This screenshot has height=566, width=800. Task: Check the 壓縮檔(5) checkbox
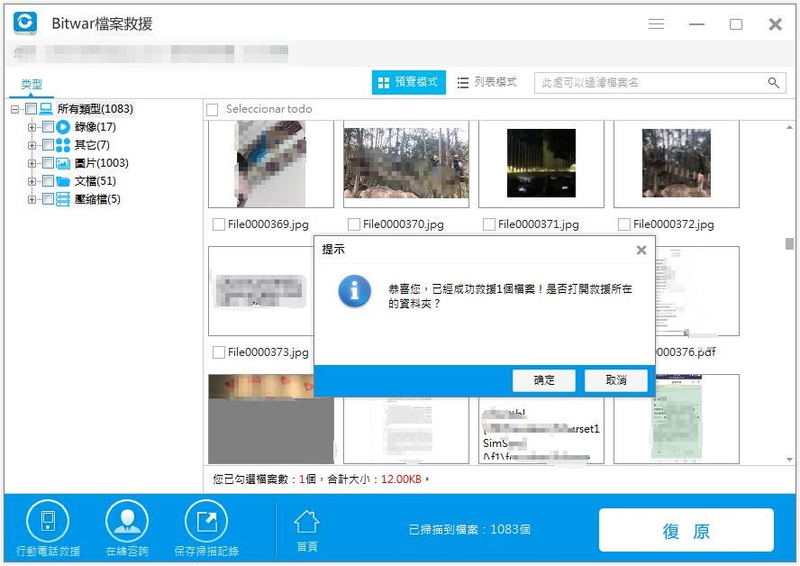click(48, 199)
